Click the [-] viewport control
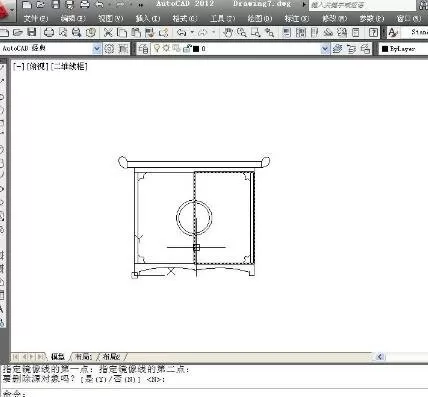 (19, 66)
